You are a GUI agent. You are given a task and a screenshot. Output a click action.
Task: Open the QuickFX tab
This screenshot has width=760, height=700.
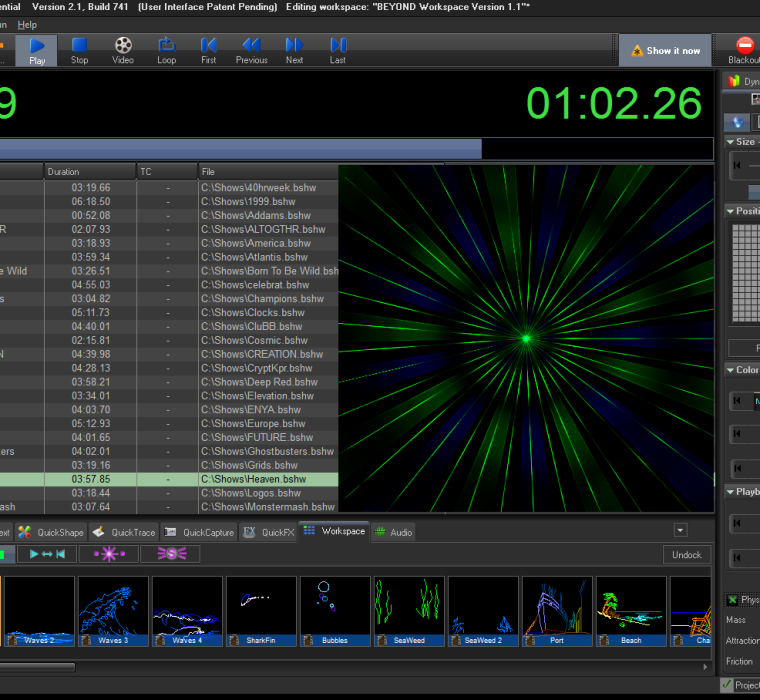(269, 532)
